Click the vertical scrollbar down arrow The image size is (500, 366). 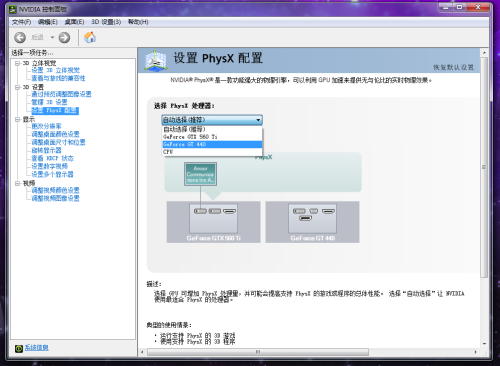tap(484, 344)
